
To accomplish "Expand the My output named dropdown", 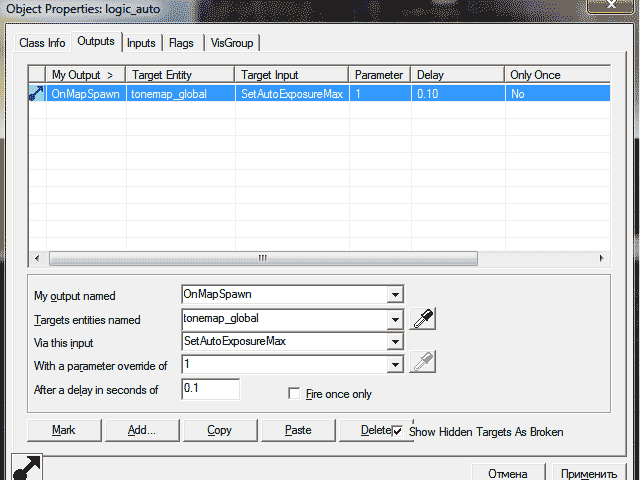I will pyautogui.click(x=395, y=295).
